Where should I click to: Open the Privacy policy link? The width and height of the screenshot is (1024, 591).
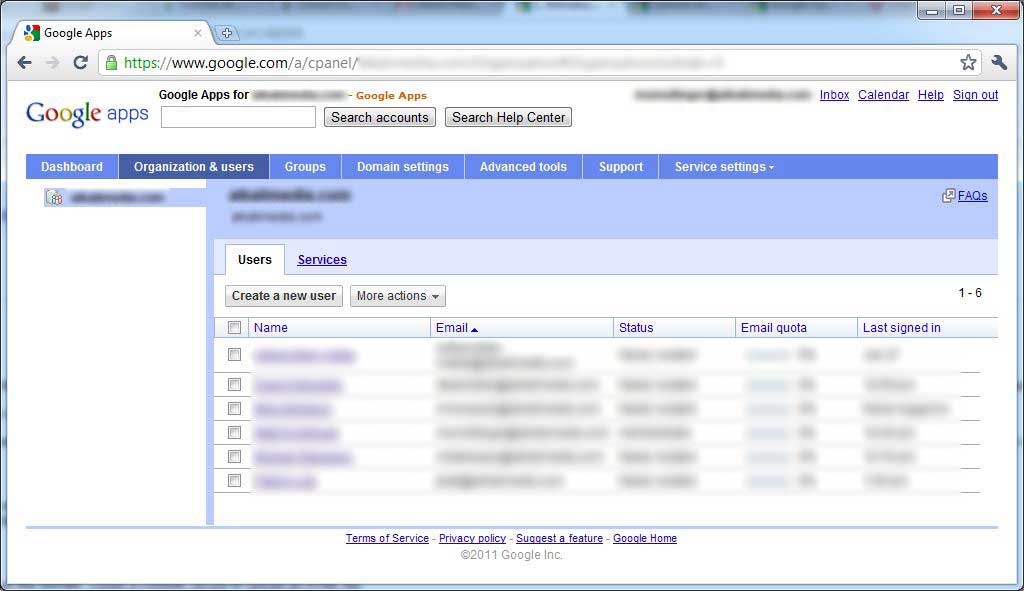point(472,538)
